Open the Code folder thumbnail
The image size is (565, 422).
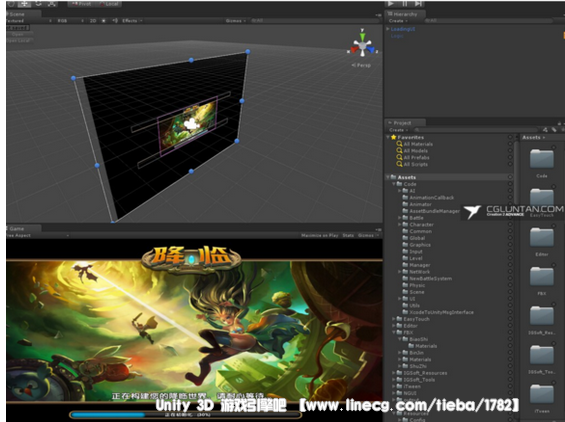point(542,159)
